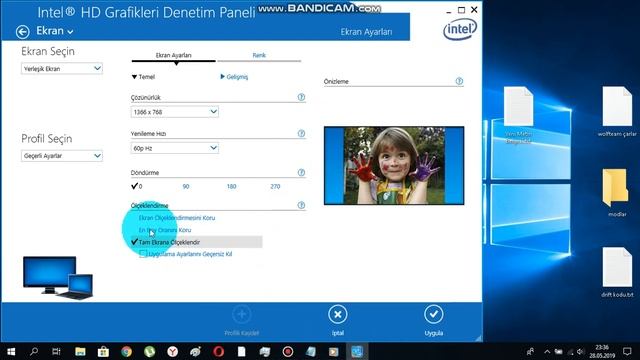Open the Çözünürlük resolution dropdown
Viewport: 640px width, 360px height.
coord(174,112)
